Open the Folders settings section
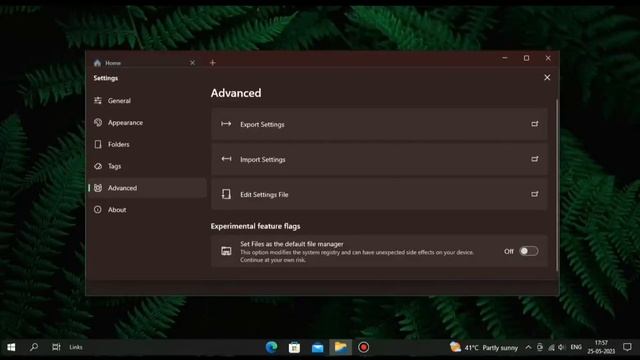This screenshot has height=360, width=640. pos(147,144)
